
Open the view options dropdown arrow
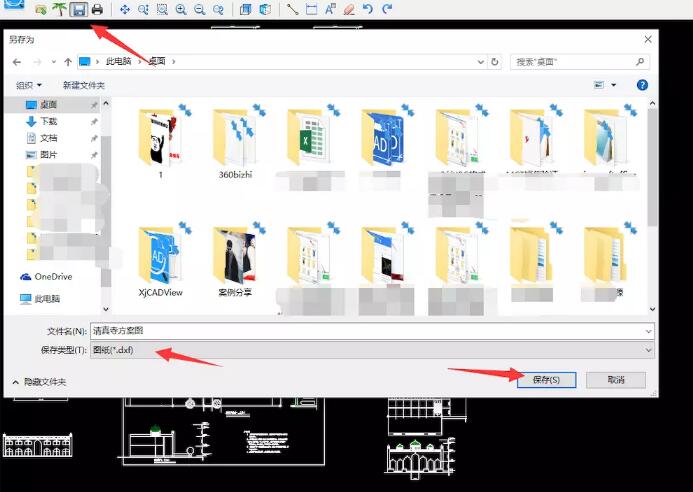(613, 85)
